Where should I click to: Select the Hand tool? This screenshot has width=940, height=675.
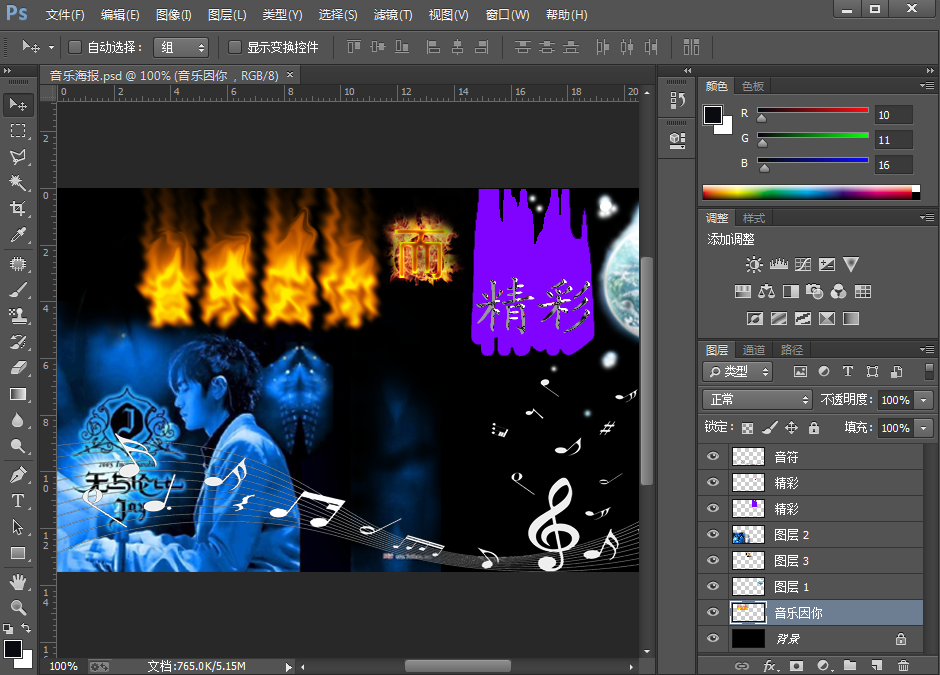(18, 581)
